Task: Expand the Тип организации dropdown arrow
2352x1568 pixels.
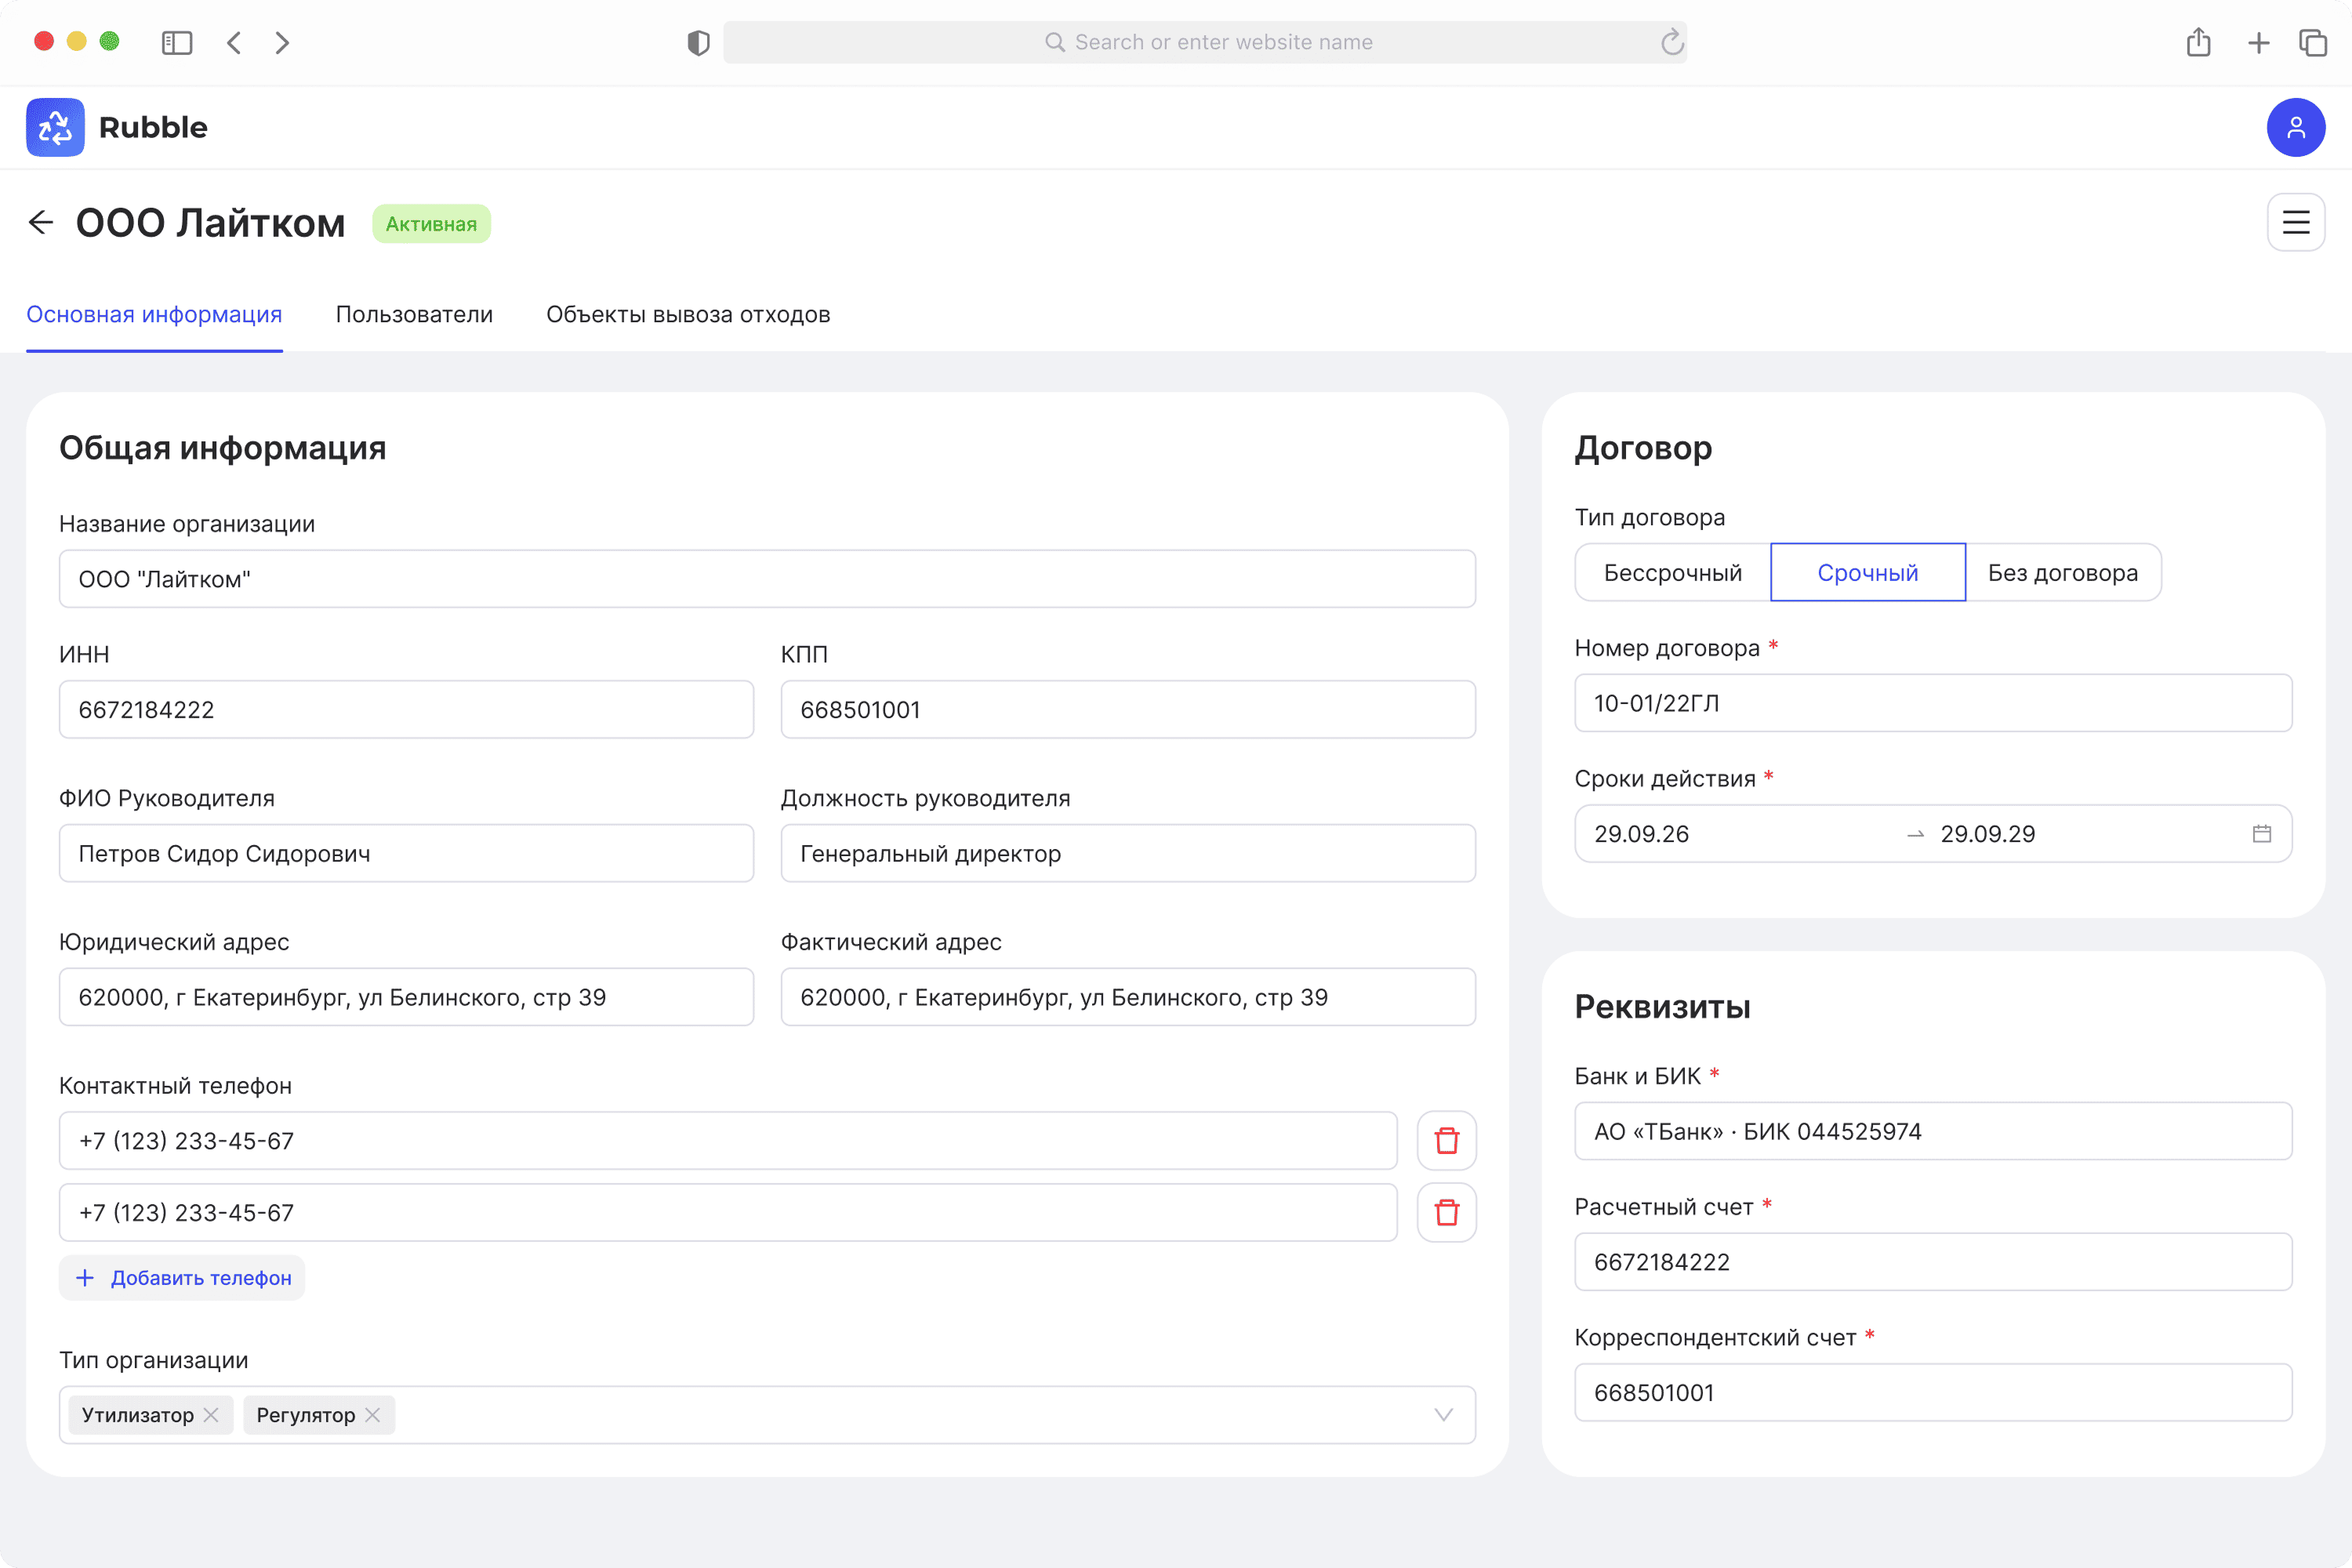Action: click(x=1443, y=1414)
